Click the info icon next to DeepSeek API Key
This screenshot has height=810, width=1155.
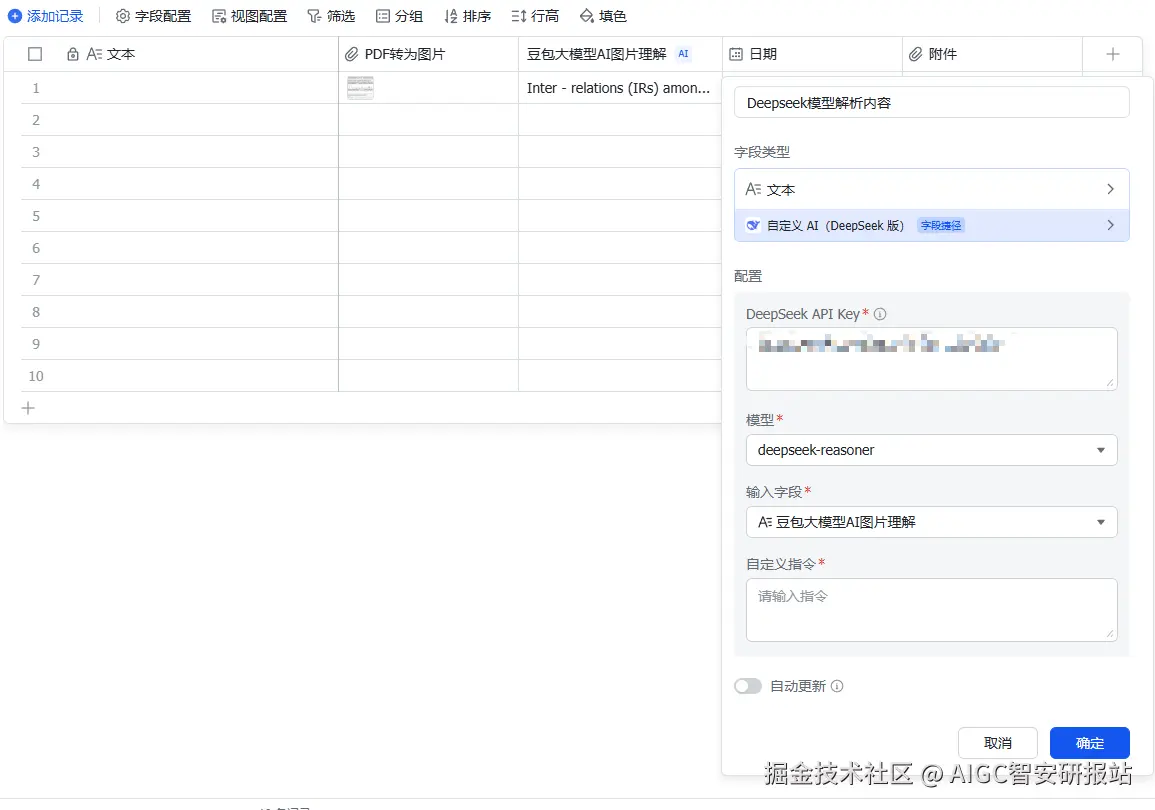click(880, 314)
